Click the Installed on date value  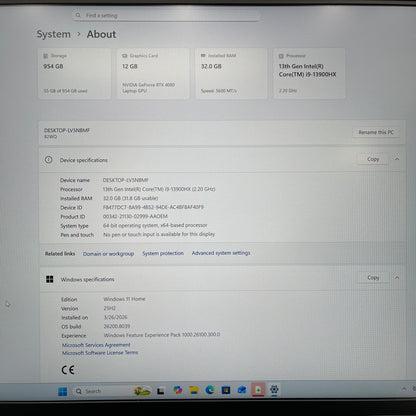tap(115, 317)
